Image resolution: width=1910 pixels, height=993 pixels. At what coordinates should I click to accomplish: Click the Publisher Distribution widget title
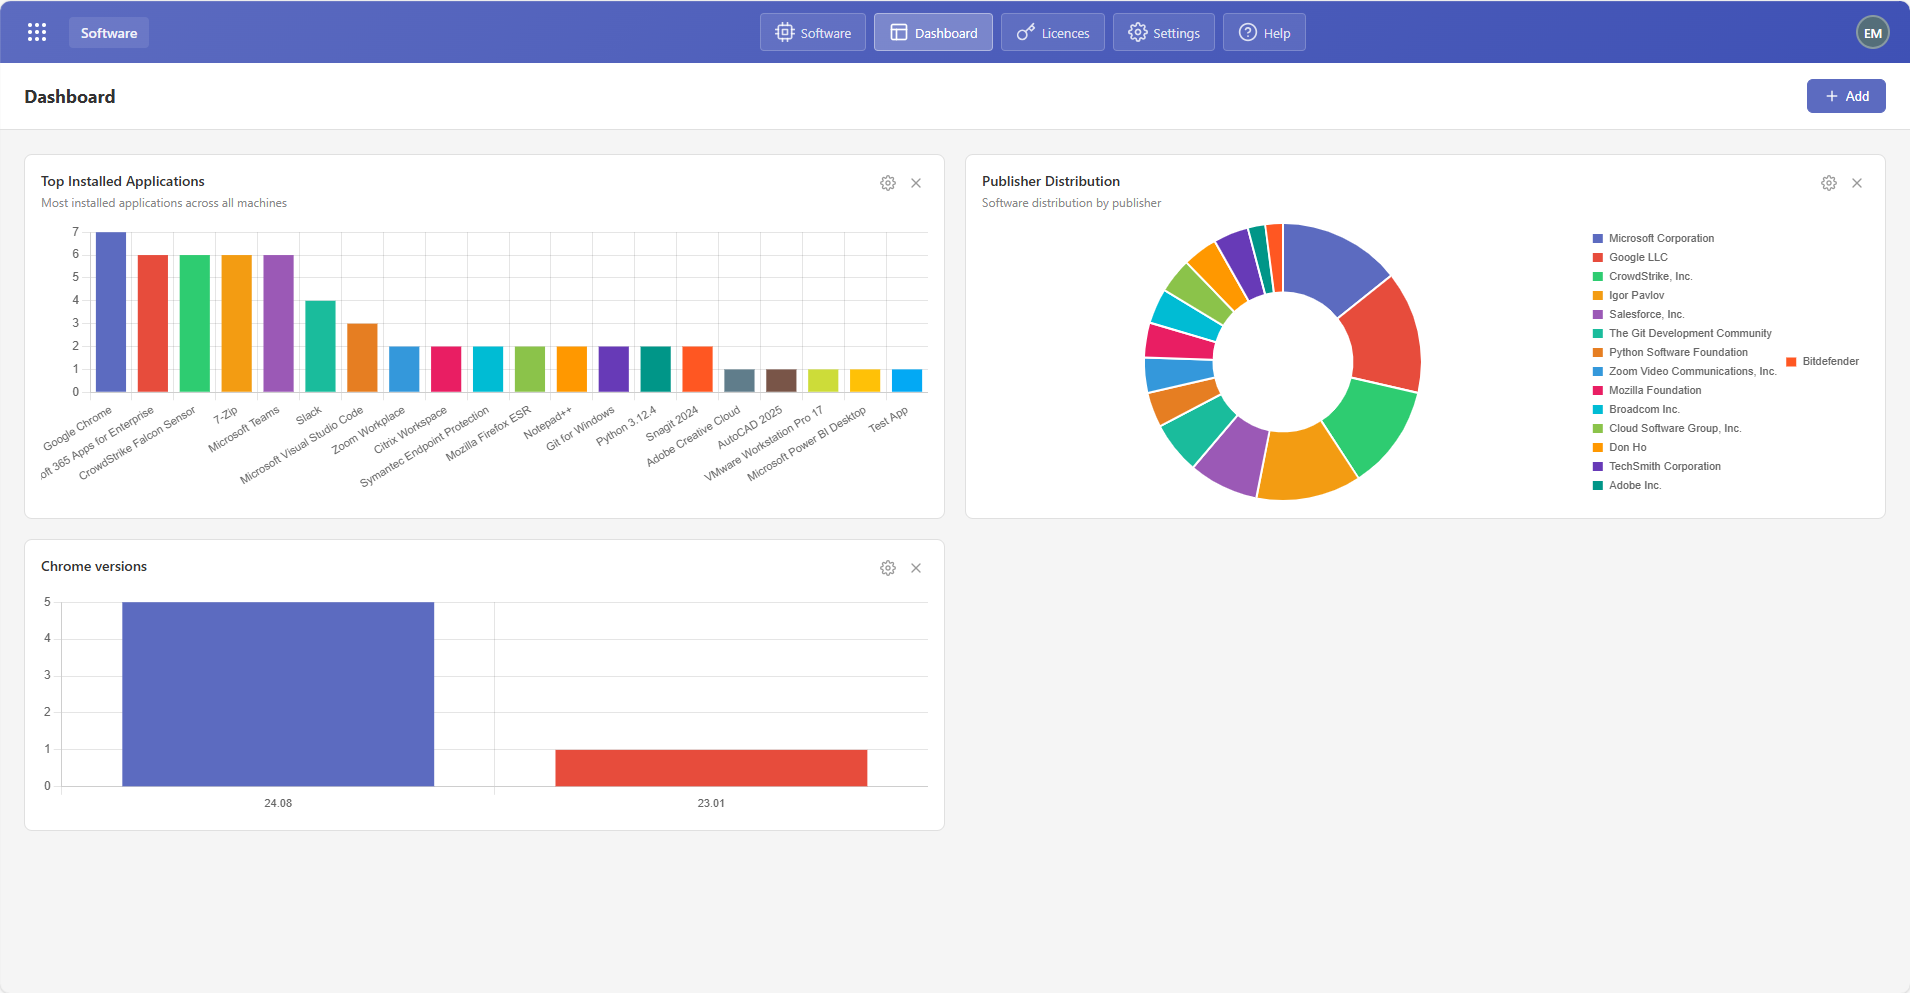pos(1051,182)
